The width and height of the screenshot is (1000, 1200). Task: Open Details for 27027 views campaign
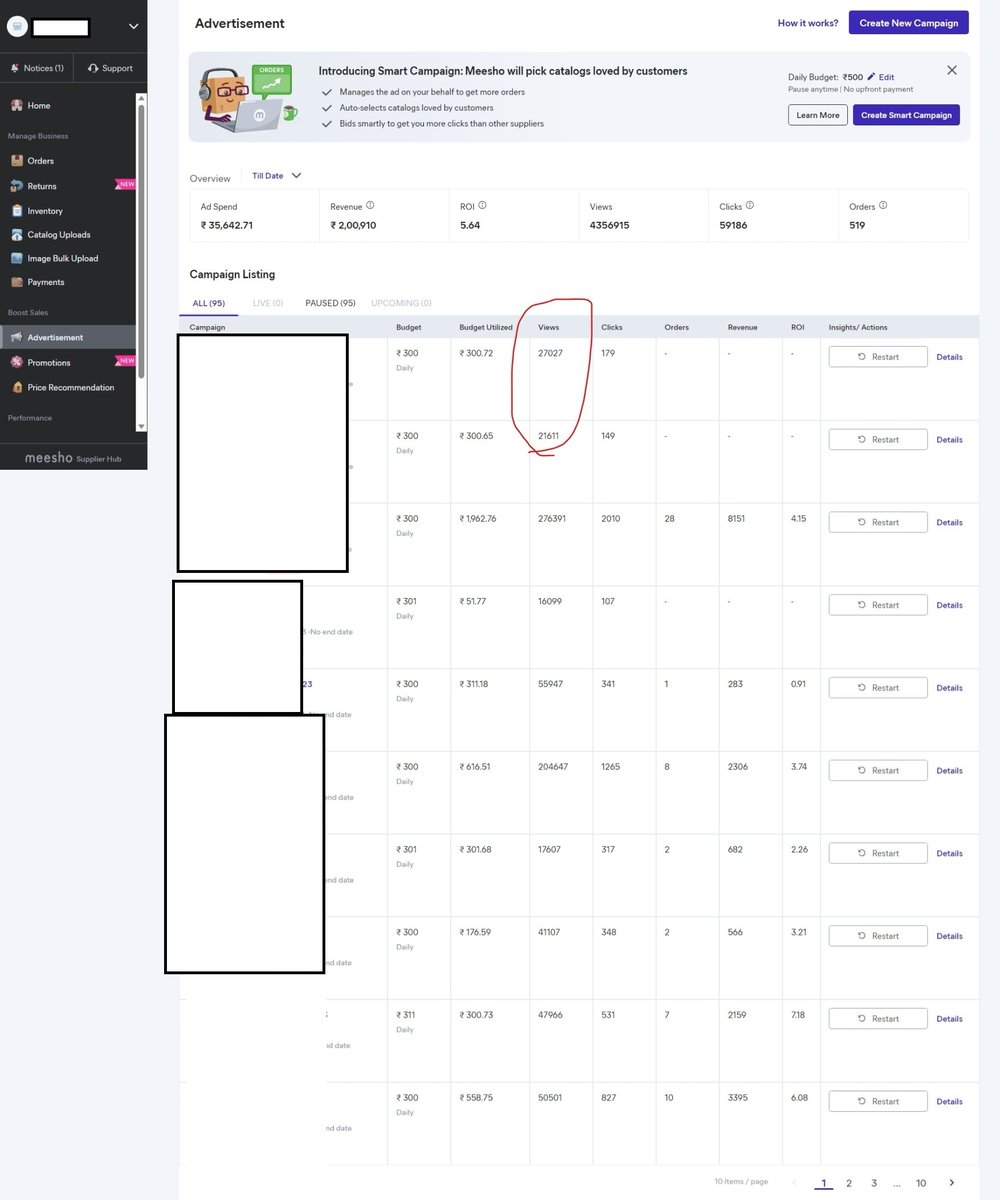(x=949, y=357)
